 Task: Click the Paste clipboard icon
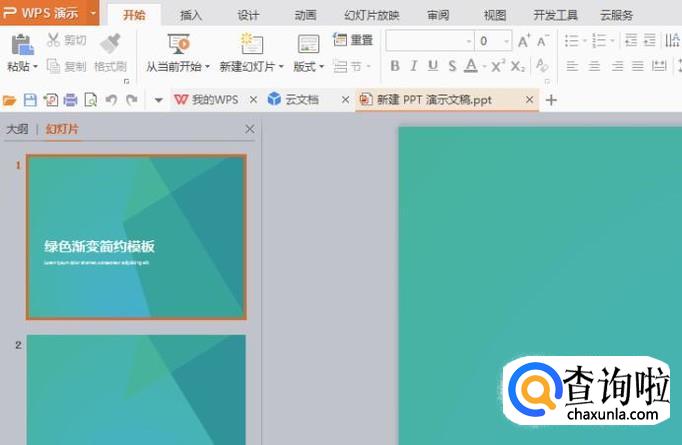tap(22, 45)
